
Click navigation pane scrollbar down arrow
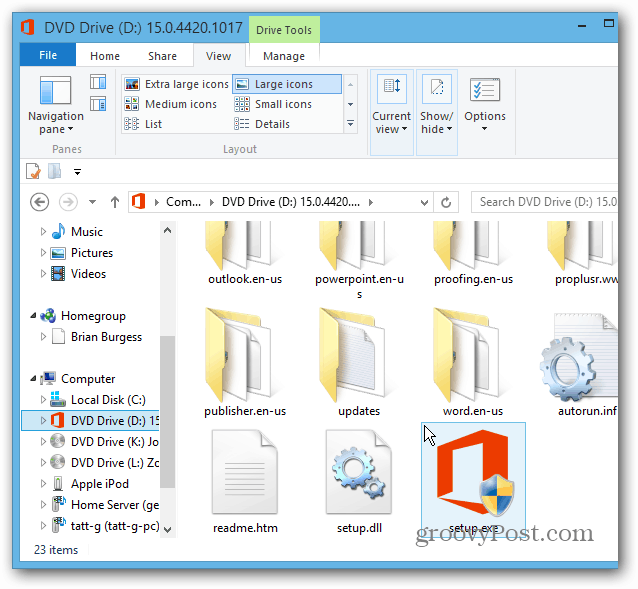click(167, 529)
